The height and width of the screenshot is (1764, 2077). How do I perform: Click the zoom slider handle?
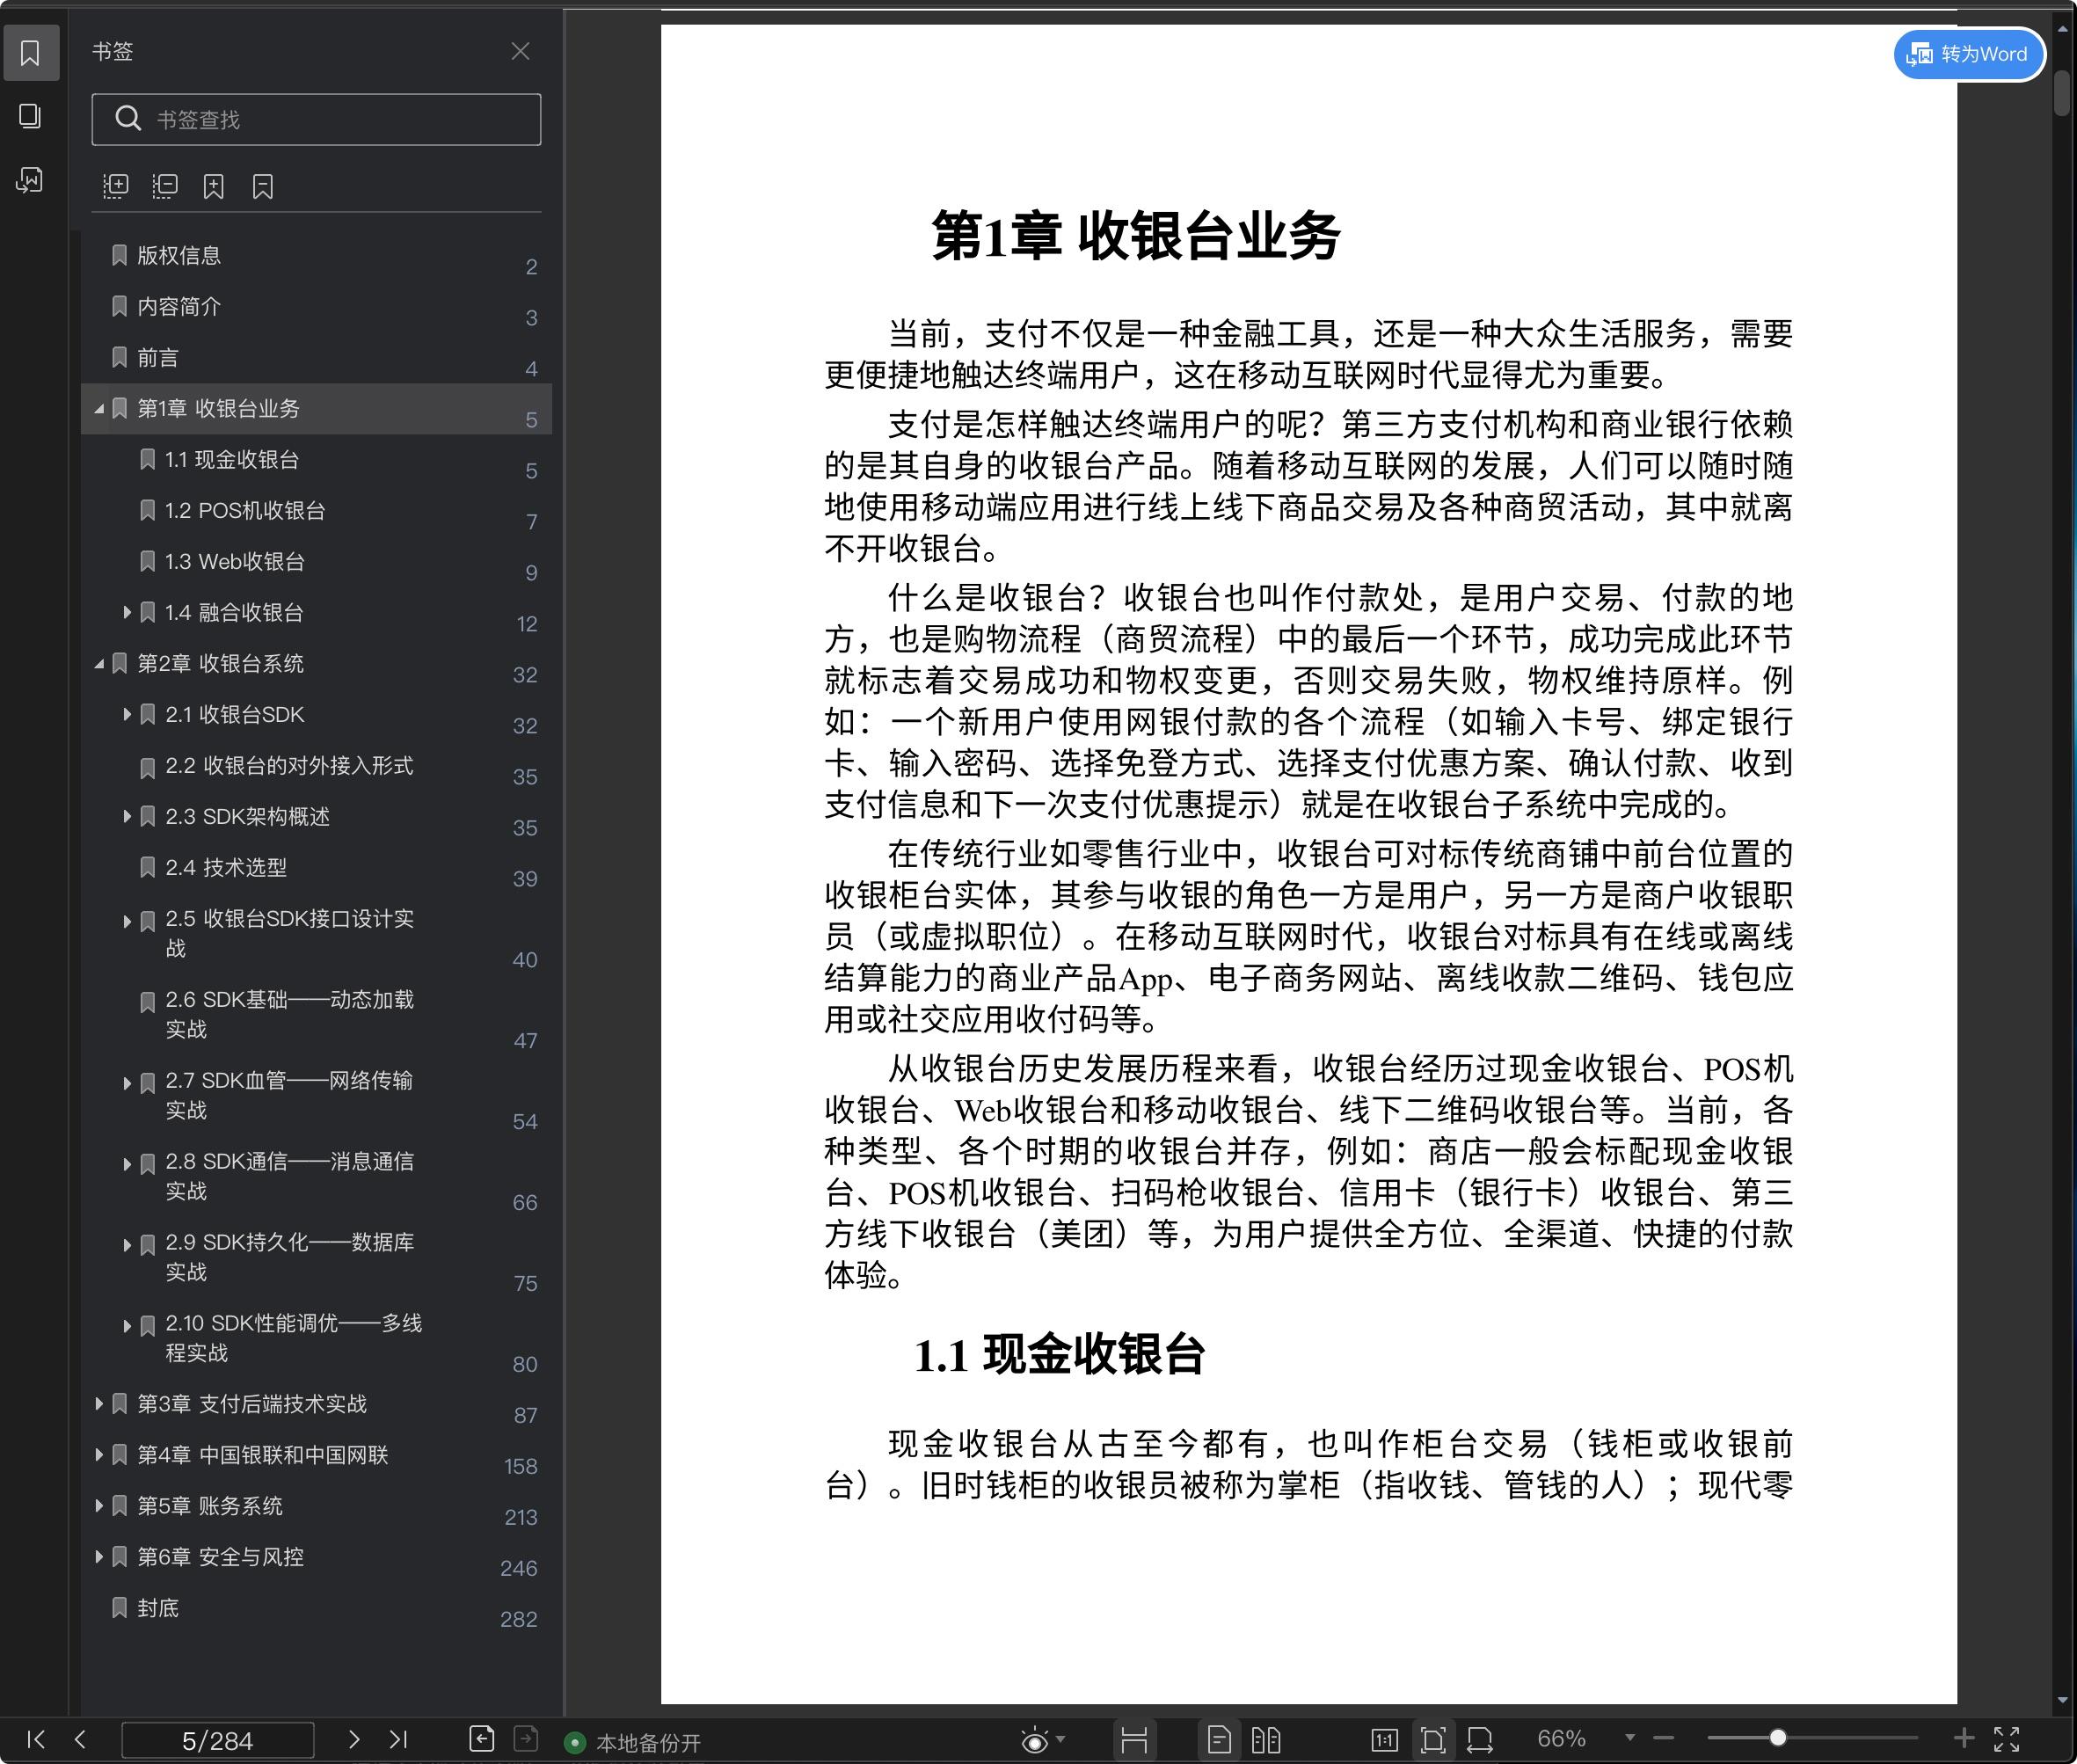[1778, 1739]
